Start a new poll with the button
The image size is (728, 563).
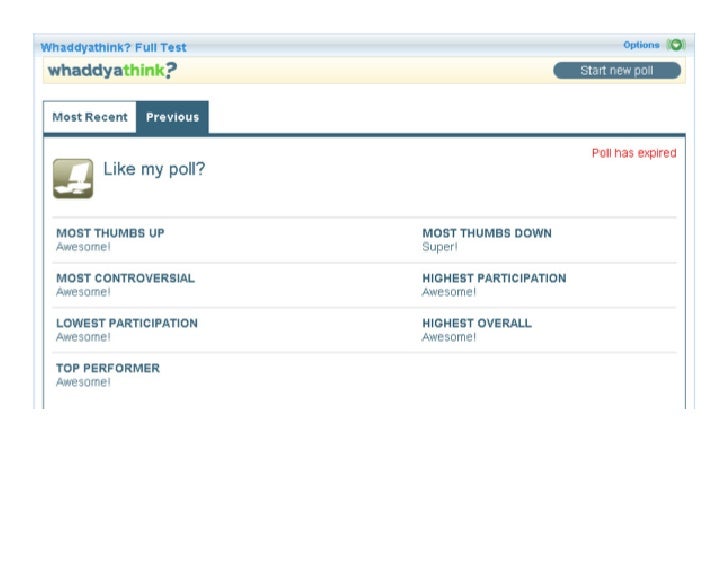[617, 71]
